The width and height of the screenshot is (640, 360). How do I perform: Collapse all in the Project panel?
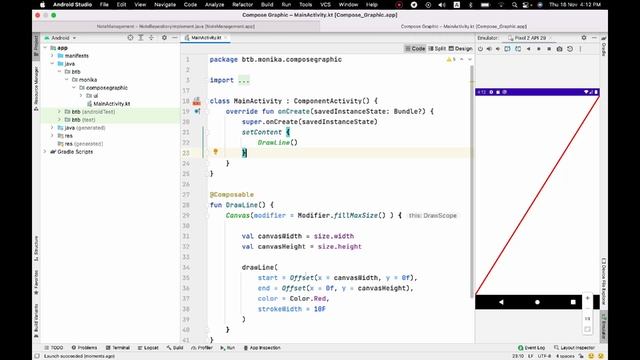click(x=151, y=38)
